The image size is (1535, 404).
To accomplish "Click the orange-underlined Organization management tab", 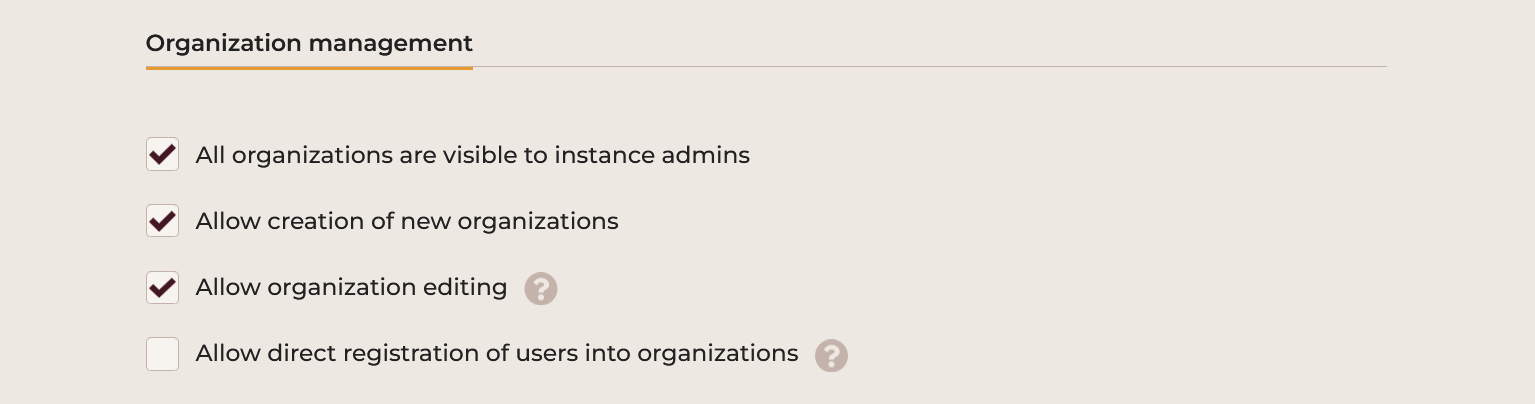I will point(309,44).
